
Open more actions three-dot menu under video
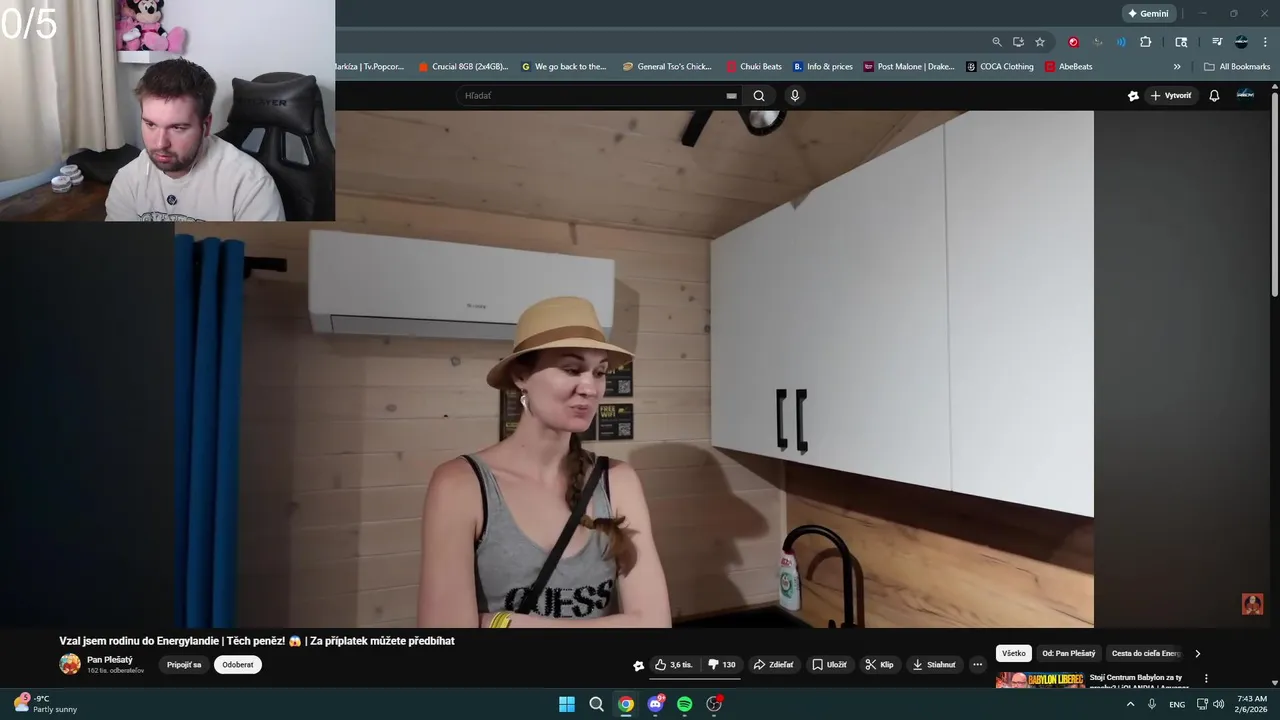click(978, 665)
